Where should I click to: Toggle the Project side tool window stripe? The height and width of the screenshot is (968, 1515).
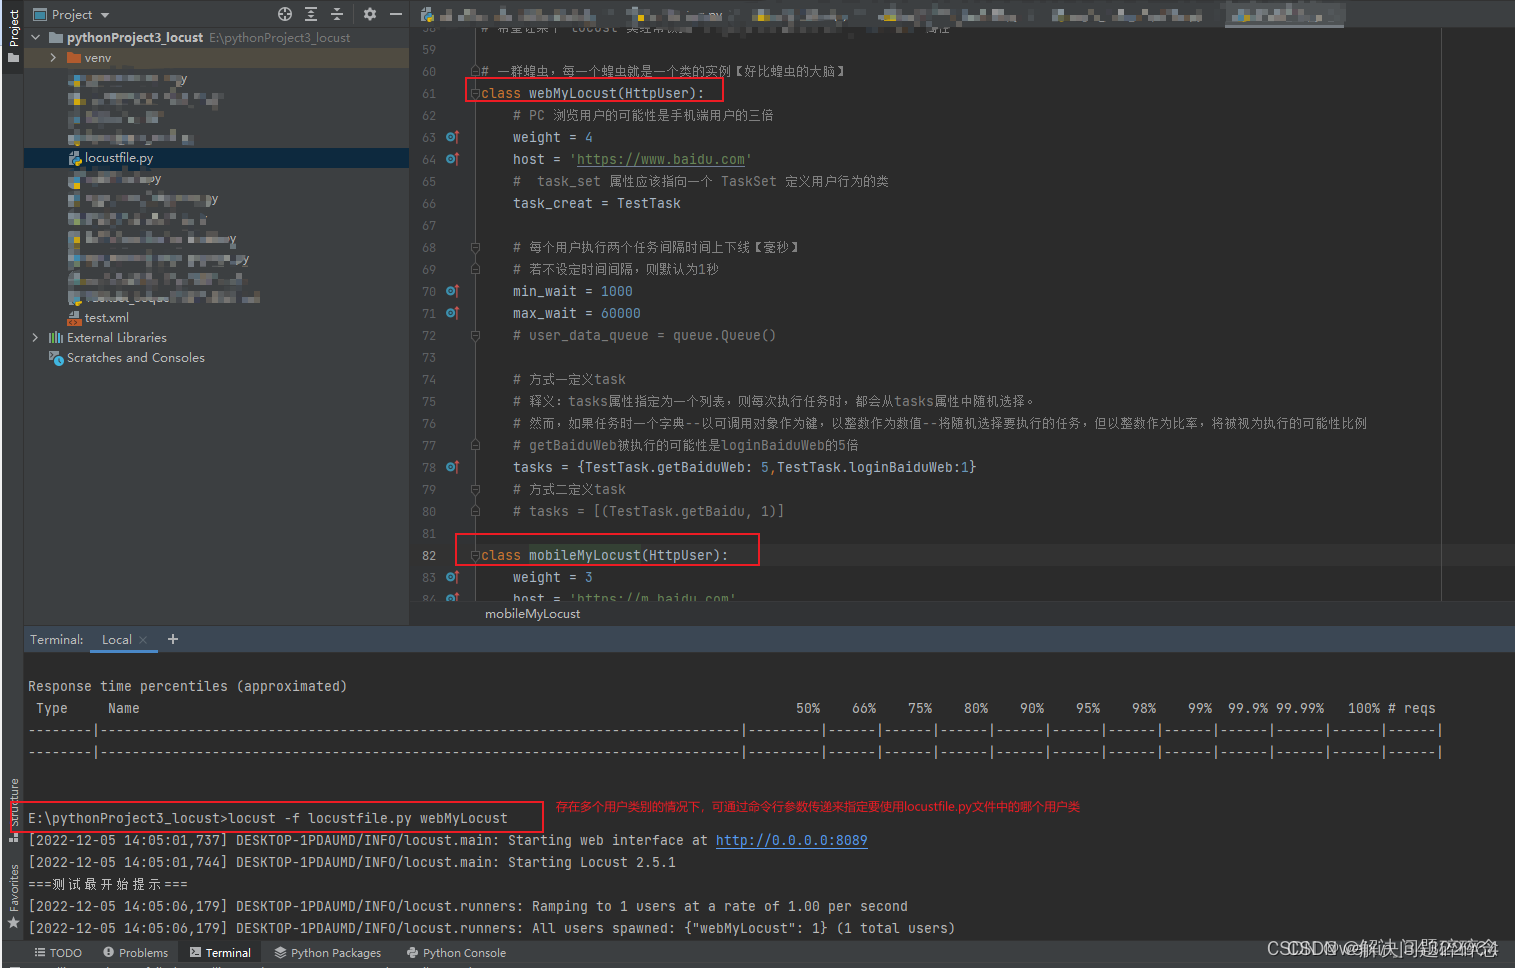tap(13, 35)
